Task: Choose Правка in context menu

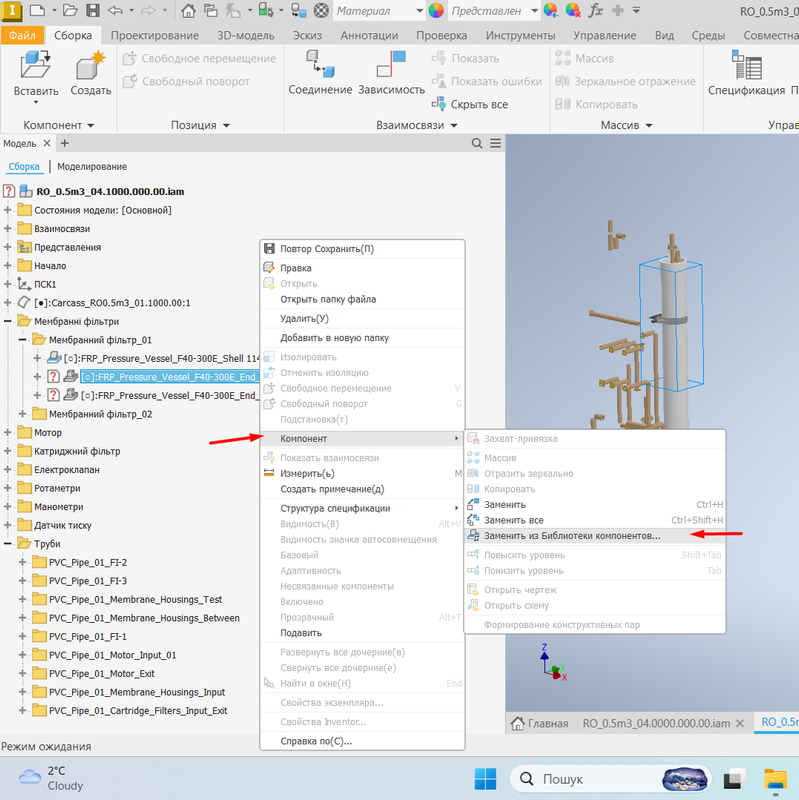Action: point(362,268)
